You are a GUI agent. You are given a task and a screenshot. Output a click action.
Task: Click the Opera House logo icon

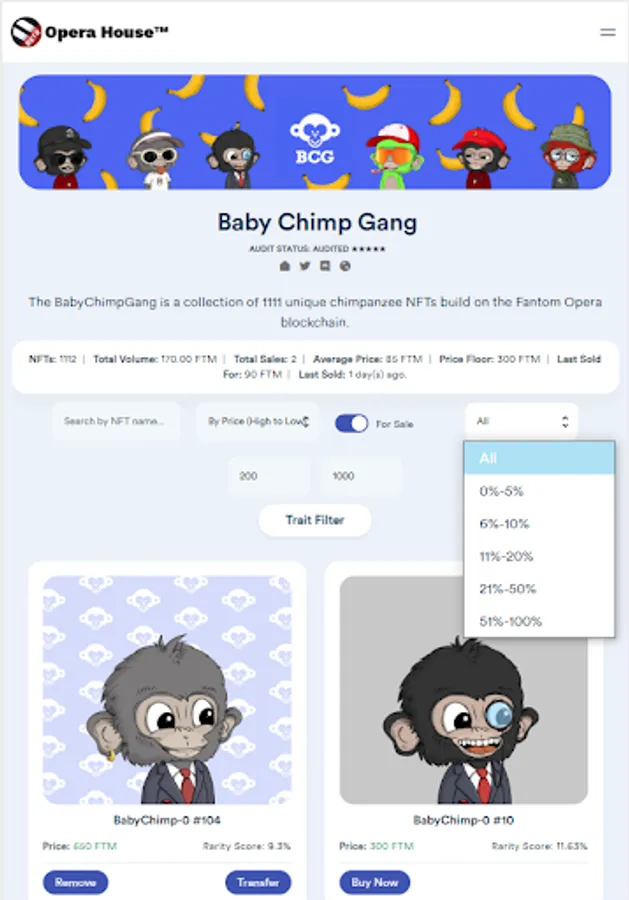point(26,32)
